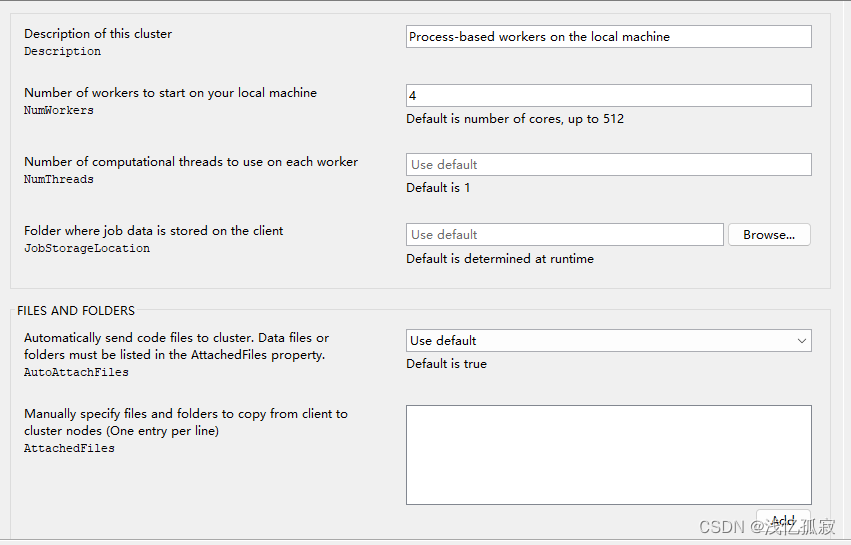
Task: Click the 'Default is true' hint text
Action: coord(446,364)
